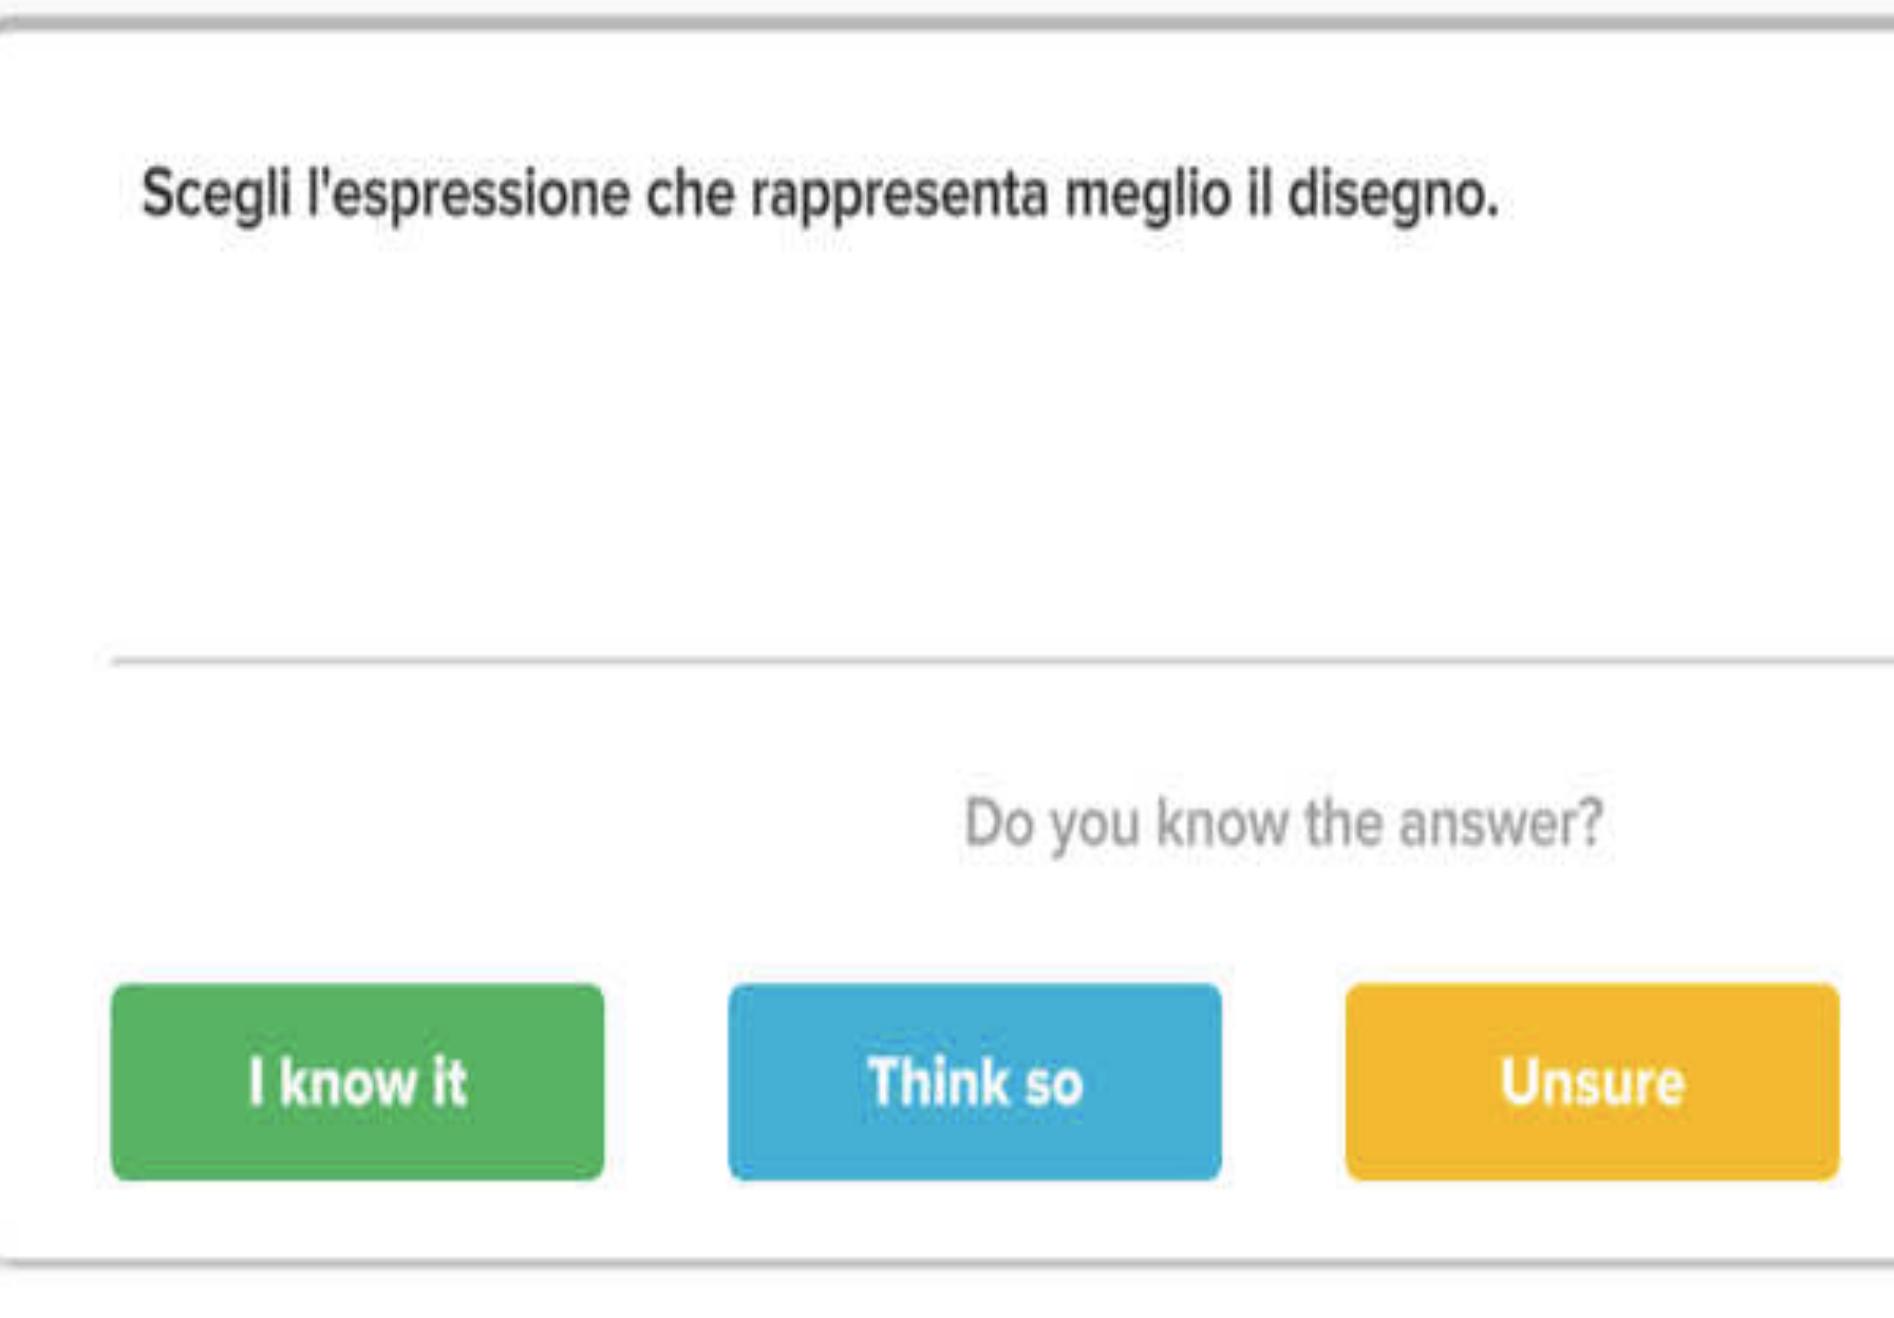The width and height of the screenshot is (1894, 1318).
Task: Click the green "I know it" button
Action: pos(357,1081)
